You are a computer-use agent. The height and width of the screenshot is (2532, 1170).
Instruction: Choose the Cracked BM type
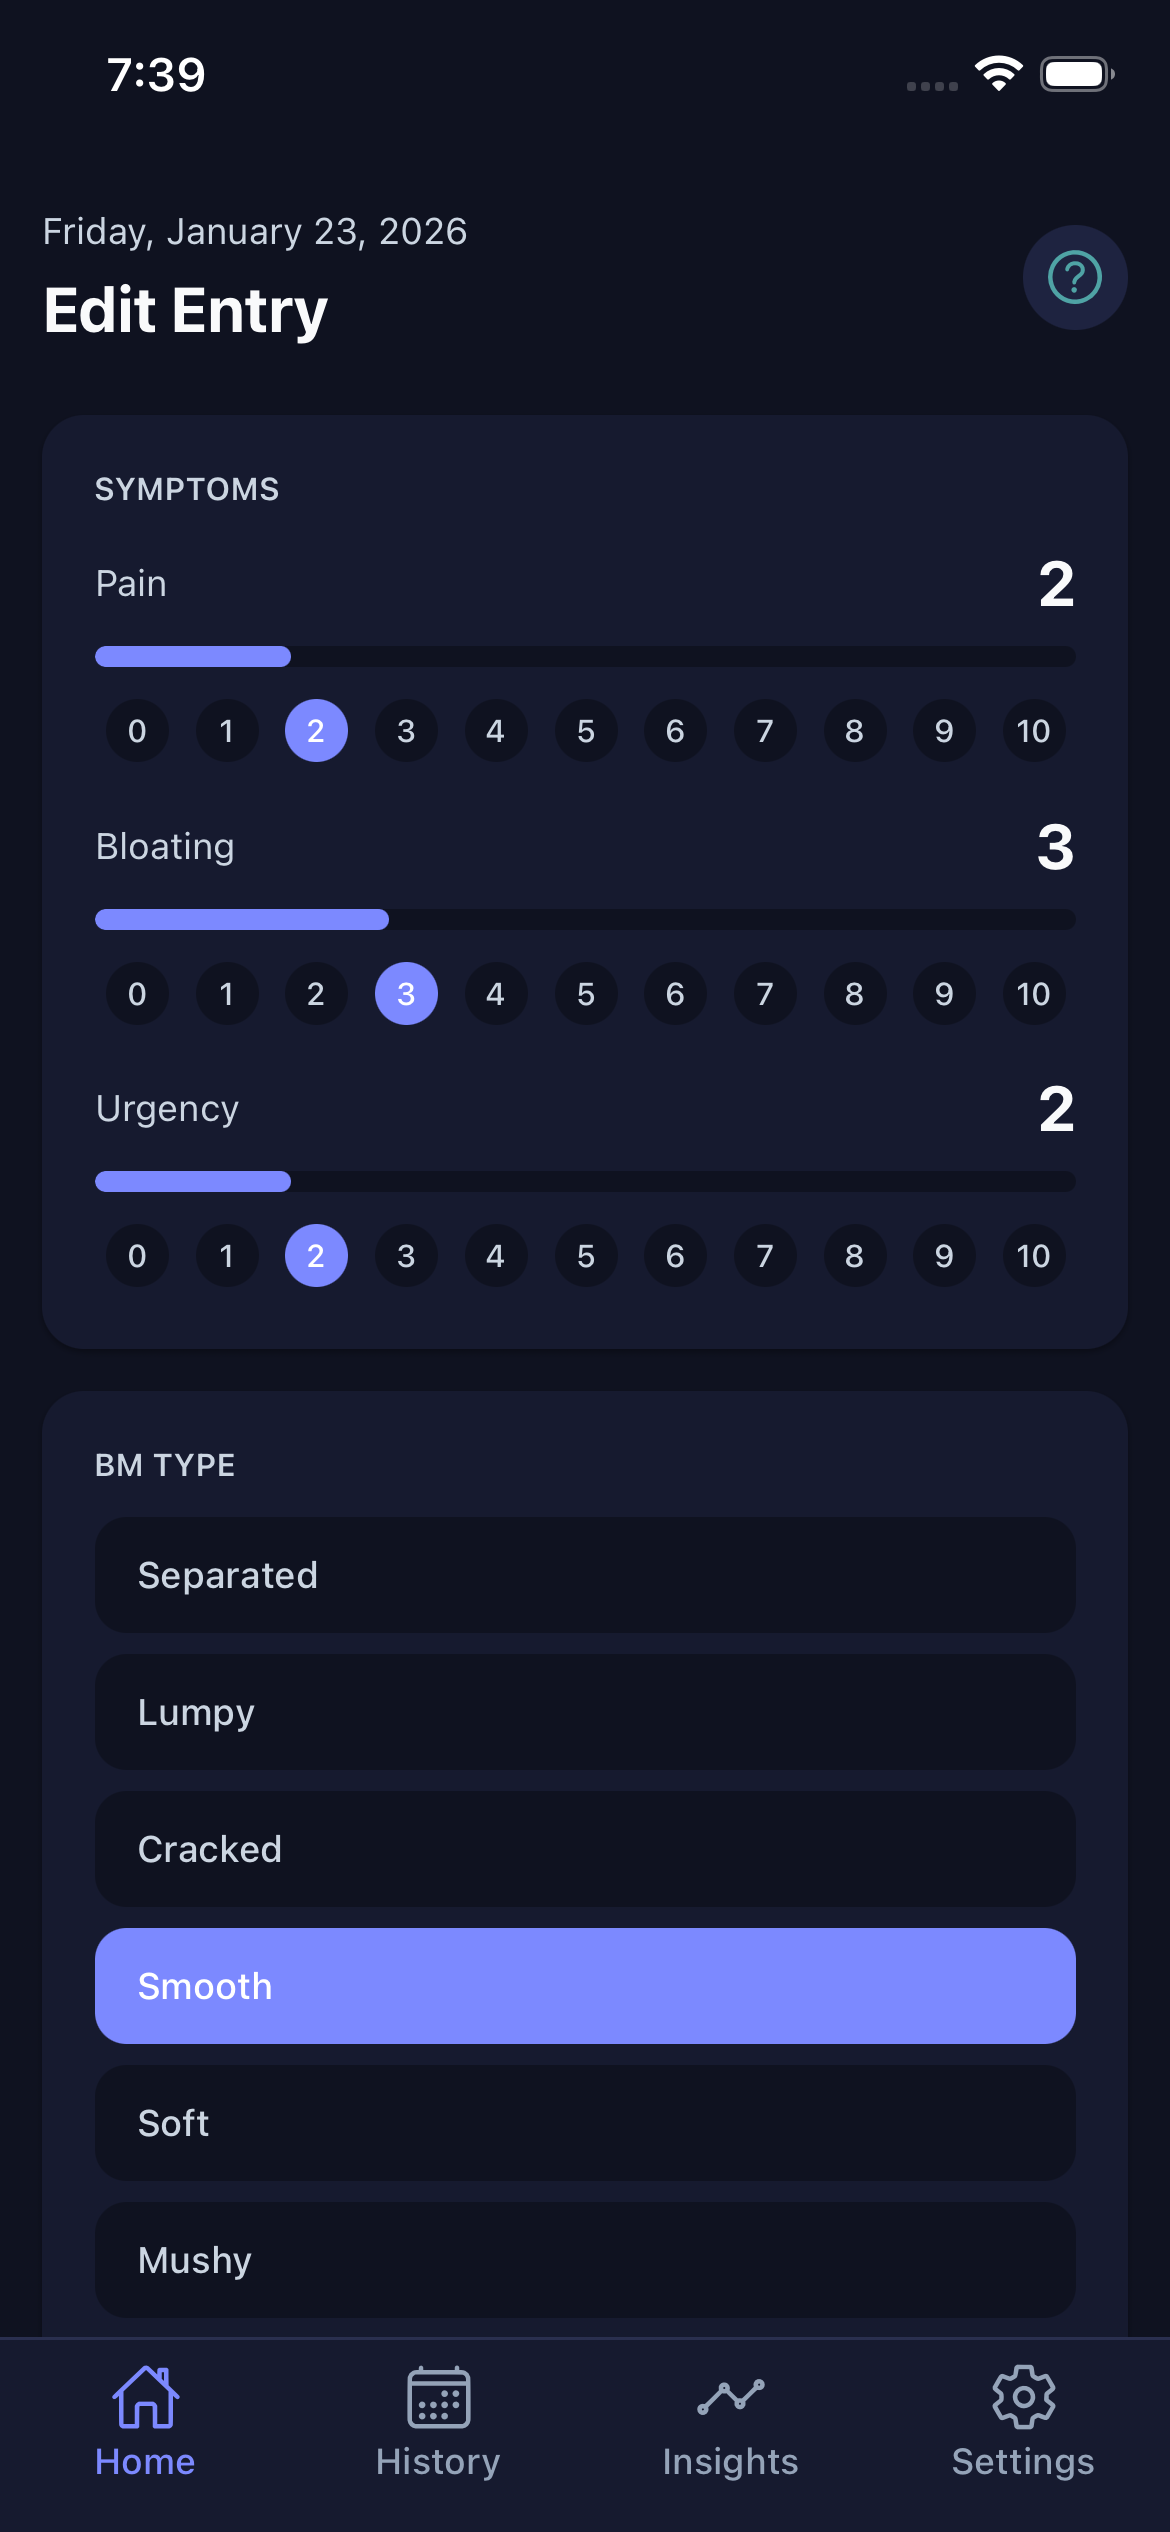coord(585,1849)
